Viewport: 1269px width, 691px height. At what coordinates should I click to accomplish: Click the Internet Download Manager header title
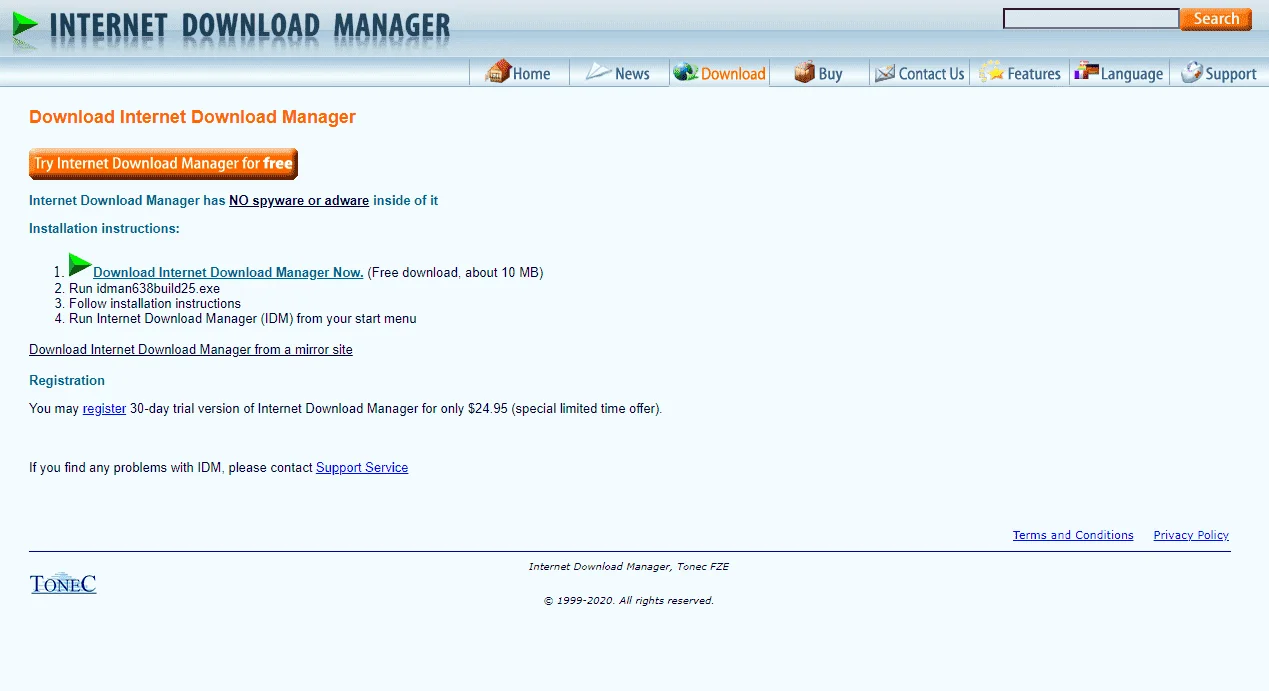[x=249, y=27]
